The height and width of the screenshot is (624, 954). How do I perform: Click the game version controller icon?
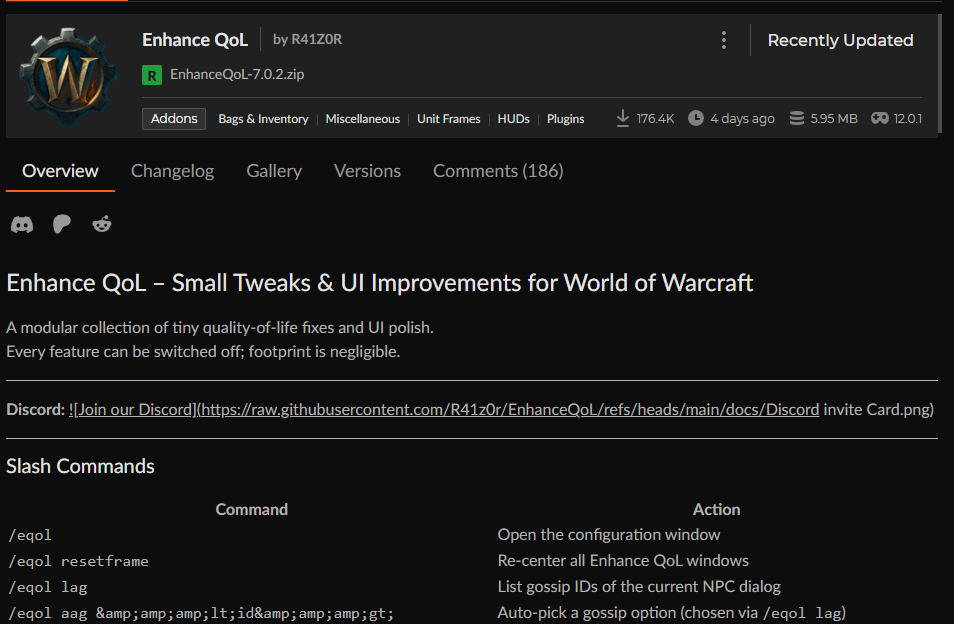879,118
